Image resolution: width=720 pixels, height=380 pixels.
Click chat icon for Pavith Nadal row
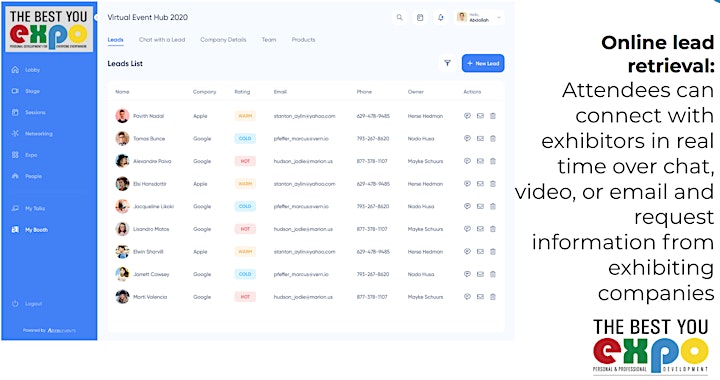tap(467, 116)
